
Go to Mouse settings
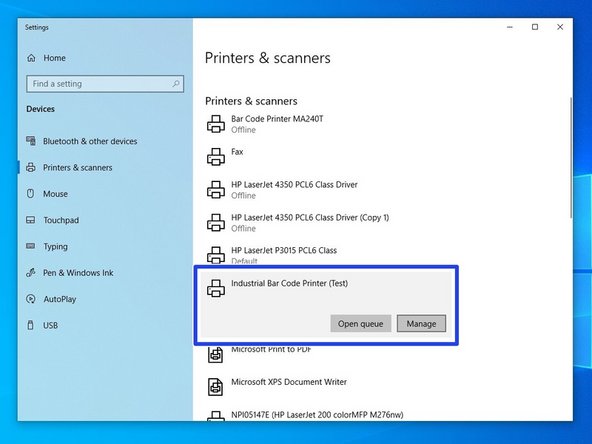pyautogui.click(x=55, y=194)
